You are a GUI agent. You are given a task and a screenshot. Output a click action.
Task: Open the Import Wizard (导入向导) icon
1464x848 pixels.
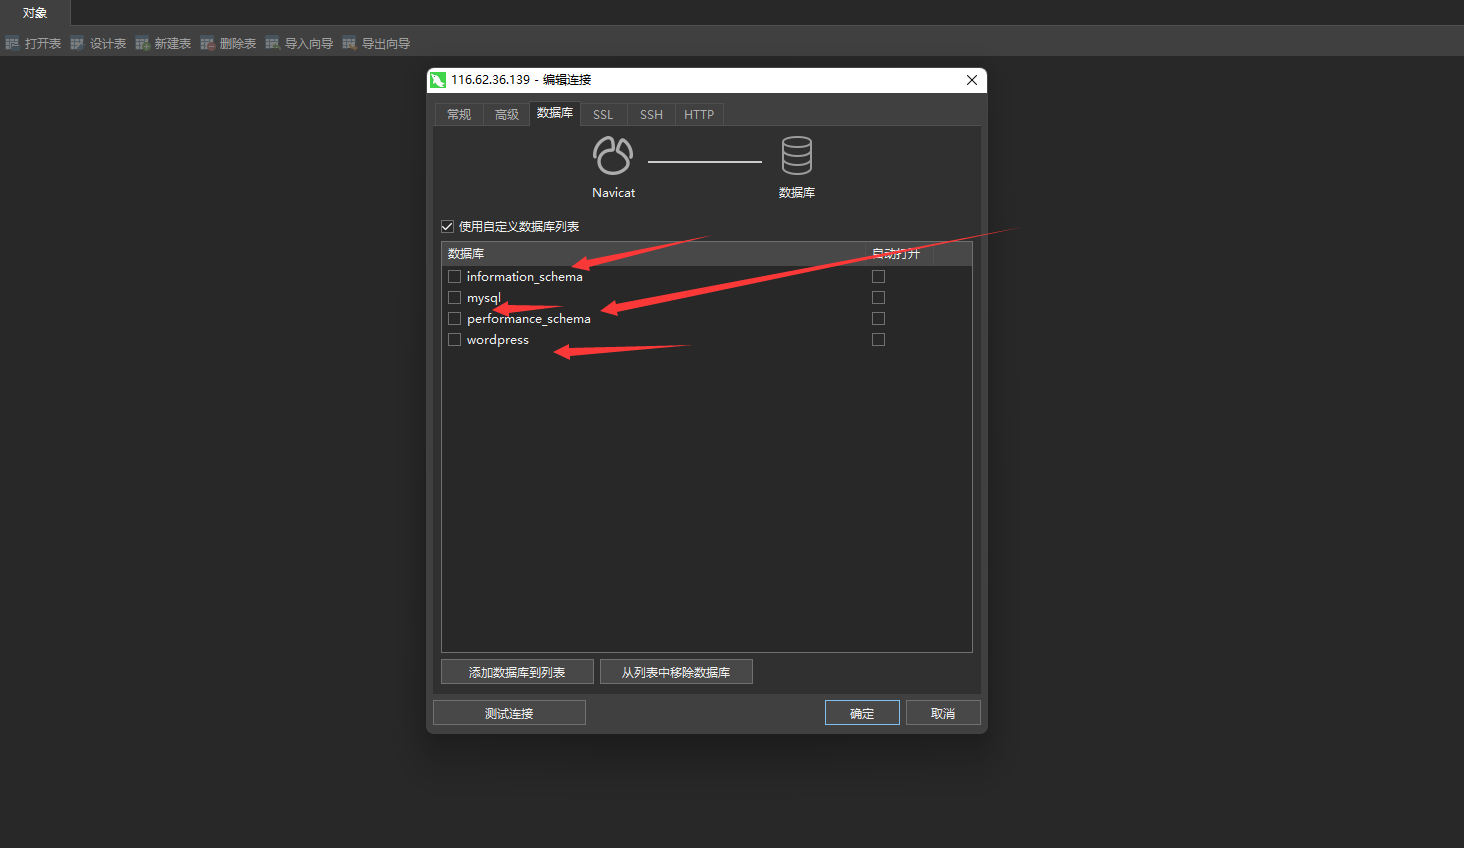pos(272,43)
